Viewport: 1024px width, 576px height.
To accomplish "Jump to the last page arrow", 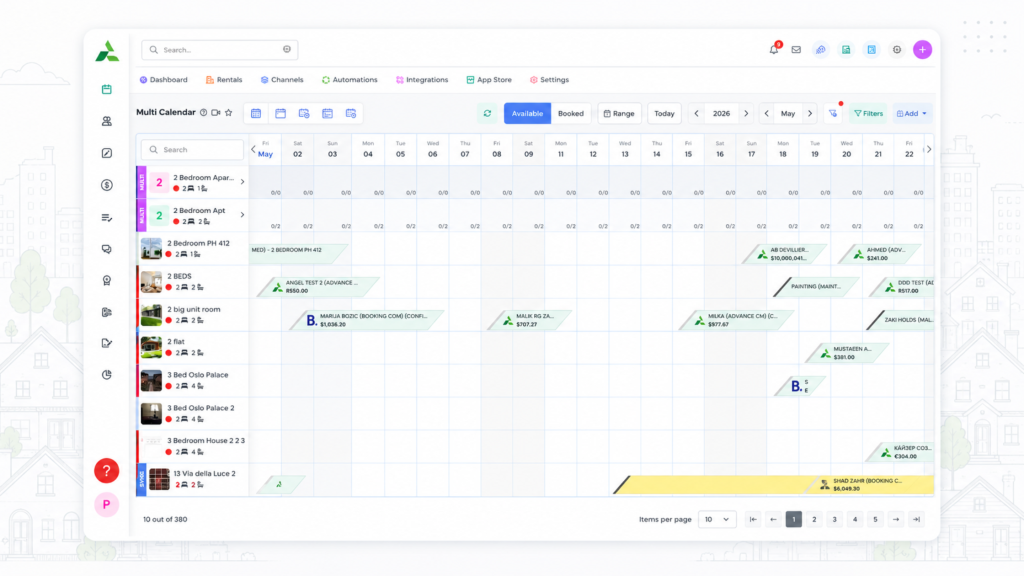I will [x=916, y=520].
